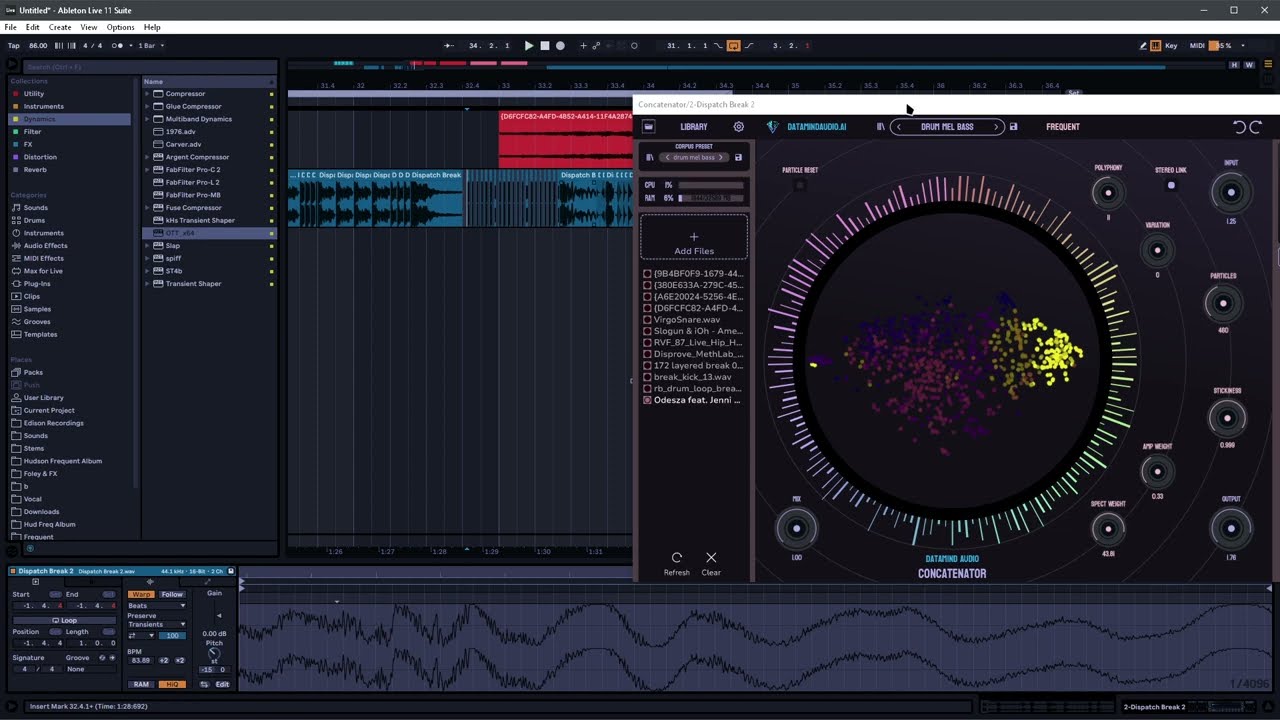Viewport: 1280px width, 720px height.
Task: Toggle the Draw Mode pencil icon
Action: (1144, 46)
